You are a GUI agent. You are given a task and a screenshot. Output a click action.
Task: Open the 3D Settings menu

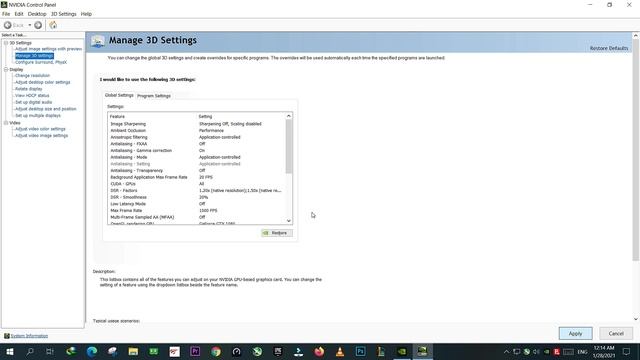click(x=63, y=14)
